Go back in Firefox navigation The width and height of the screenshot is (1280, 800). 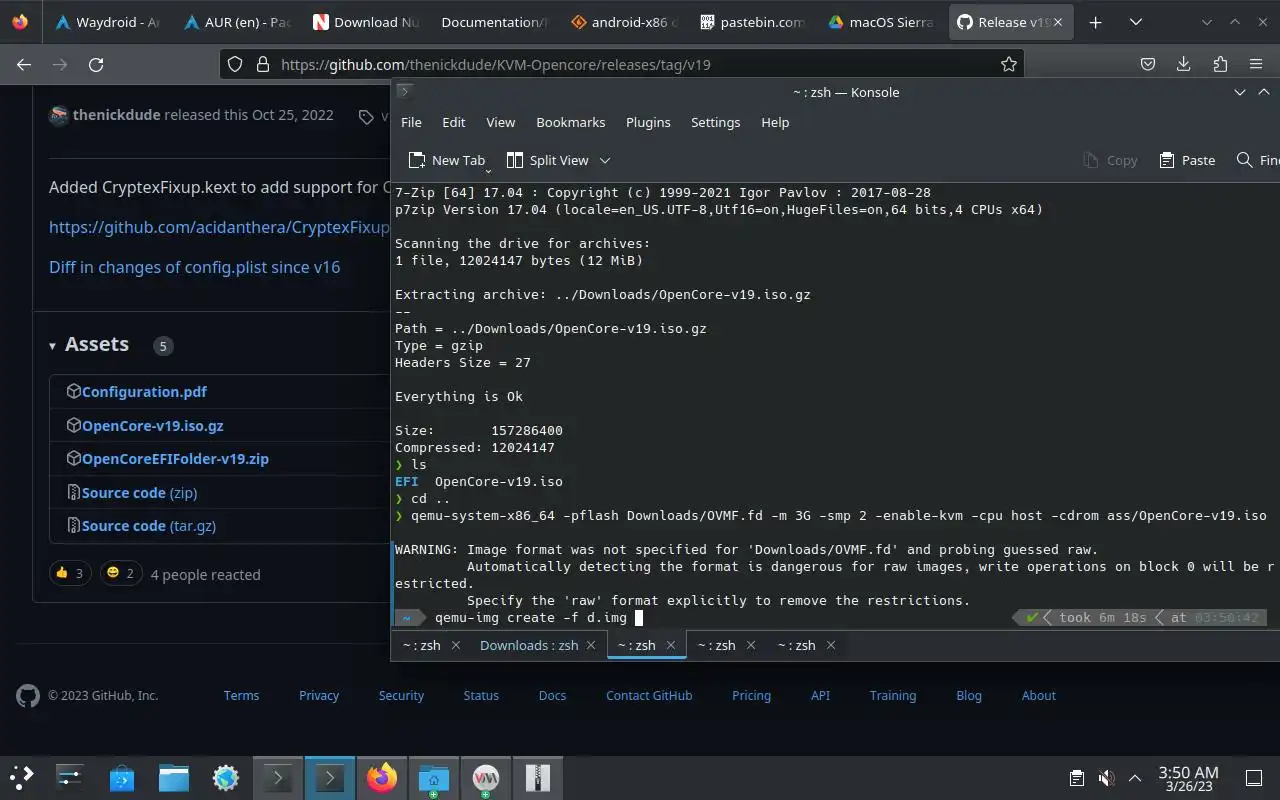[24, 64]
